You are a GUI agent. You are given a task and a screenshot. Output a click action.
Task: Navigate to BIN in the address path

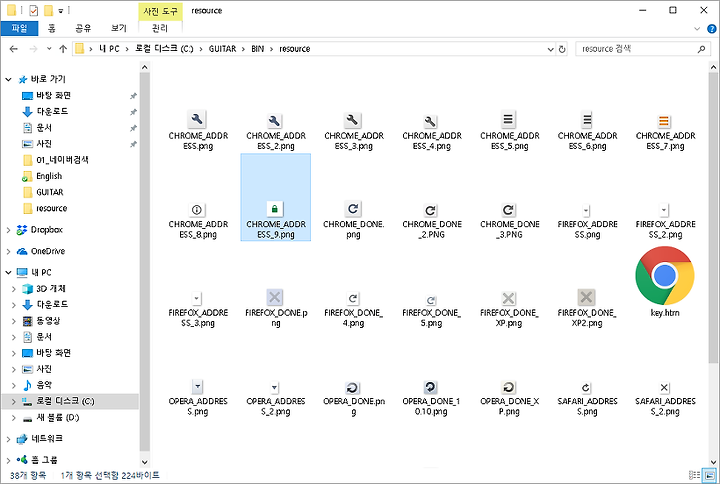click(x=258, y=49)
